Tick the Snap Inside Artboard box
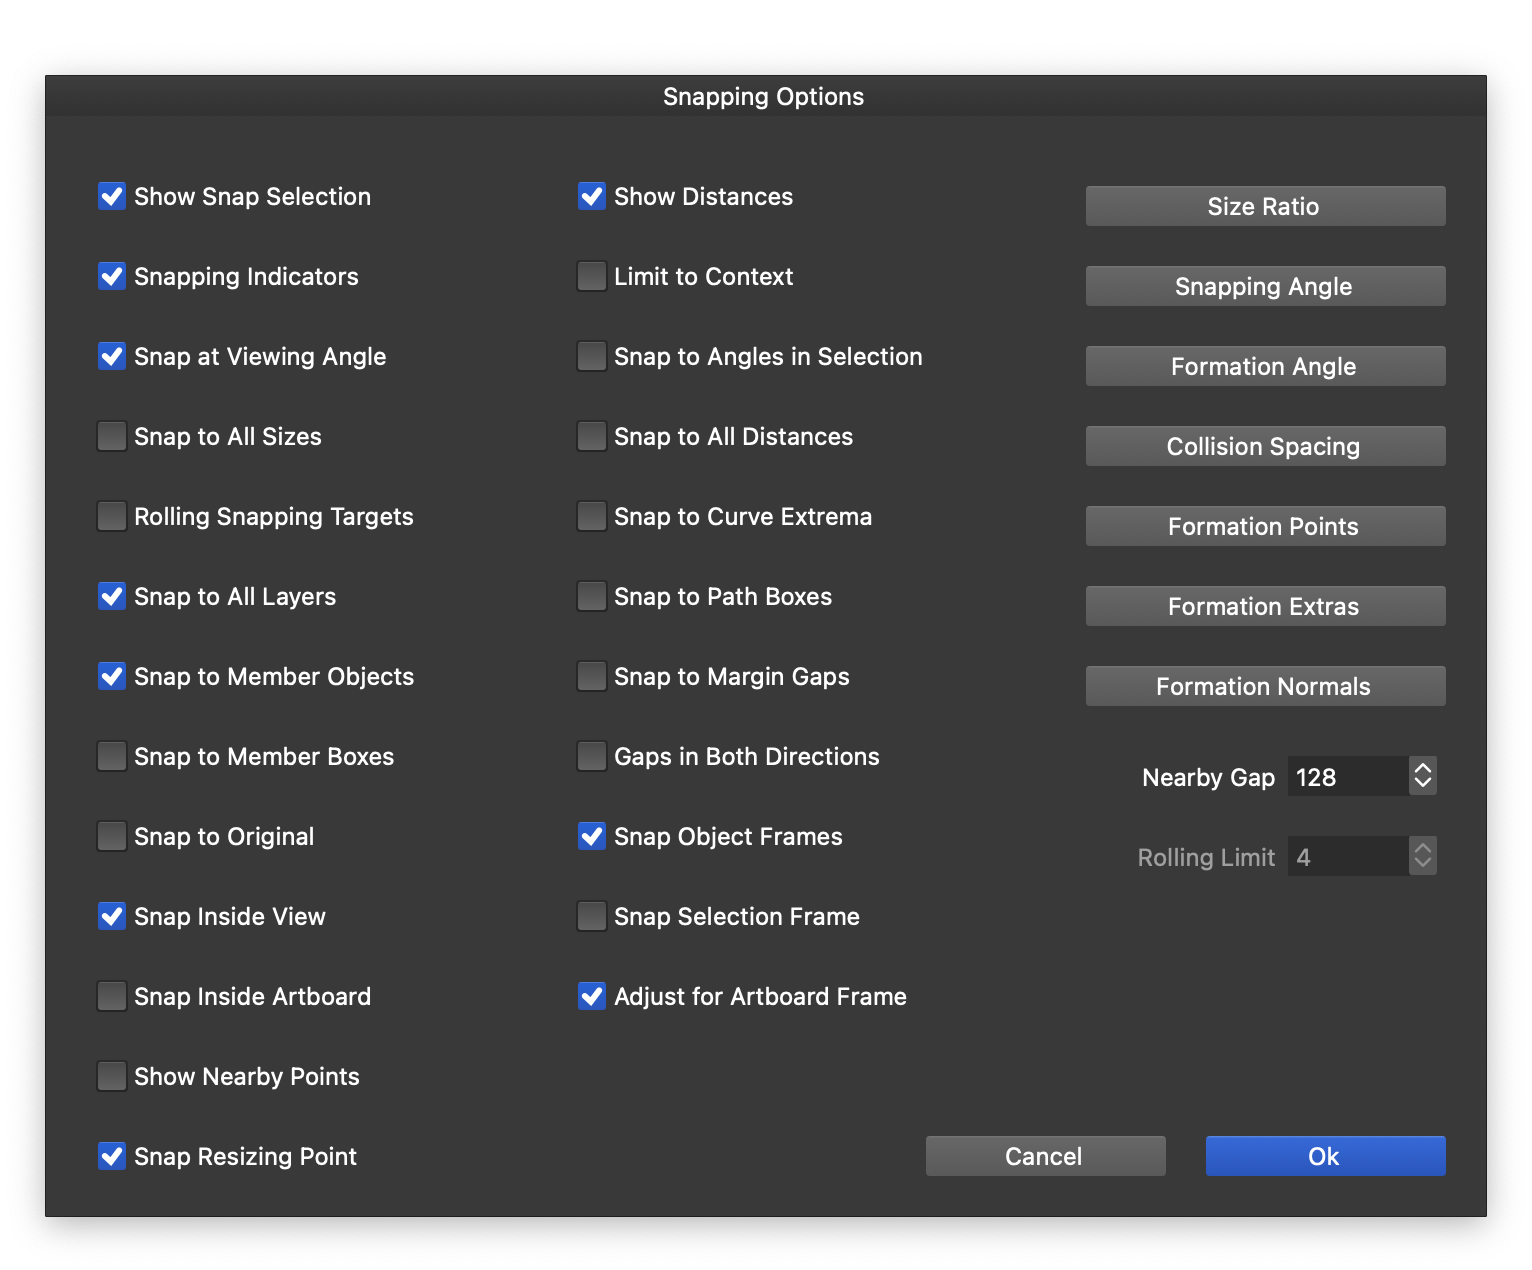1532x1270 pixels. click(x=112, y=996)
